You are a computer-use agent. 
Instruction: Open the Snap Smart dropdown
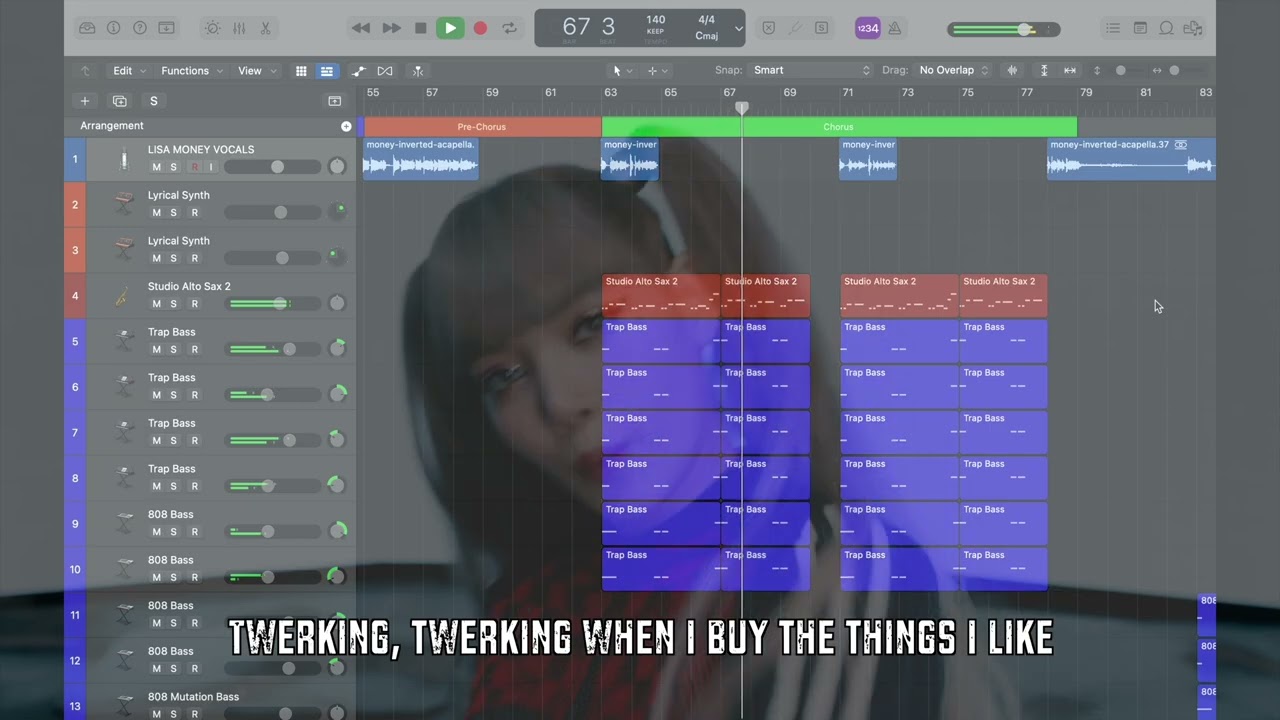[x=811, y=70]
